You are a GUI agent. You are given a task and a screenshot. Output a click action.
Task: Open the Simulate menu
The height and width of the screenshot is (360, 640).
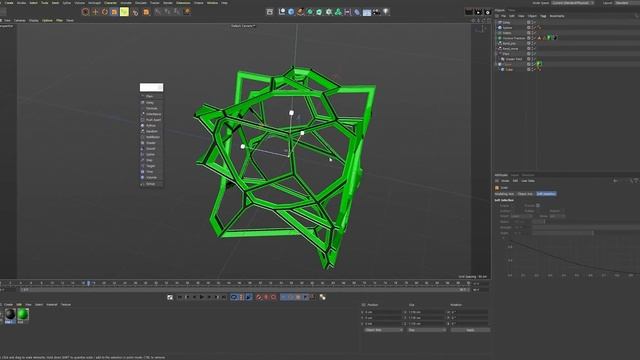[141, 3]
